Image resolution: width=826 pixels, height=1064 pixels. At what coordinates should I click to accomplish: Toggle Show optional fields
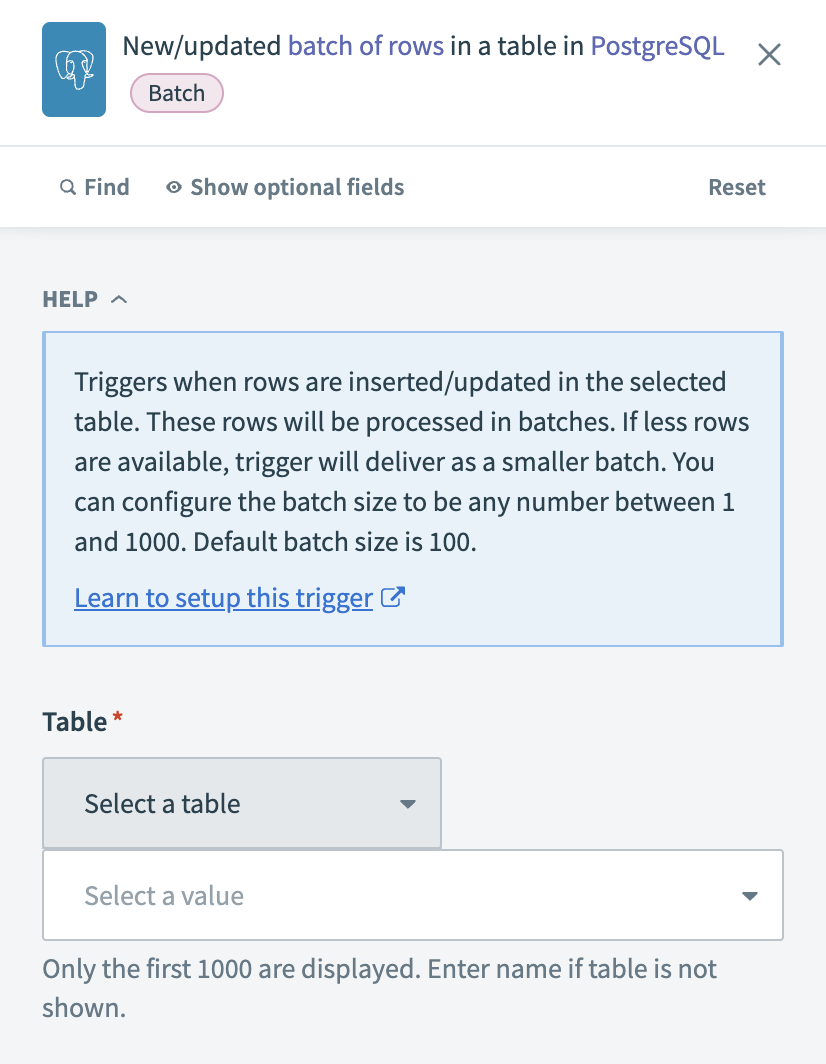[296, 187]
